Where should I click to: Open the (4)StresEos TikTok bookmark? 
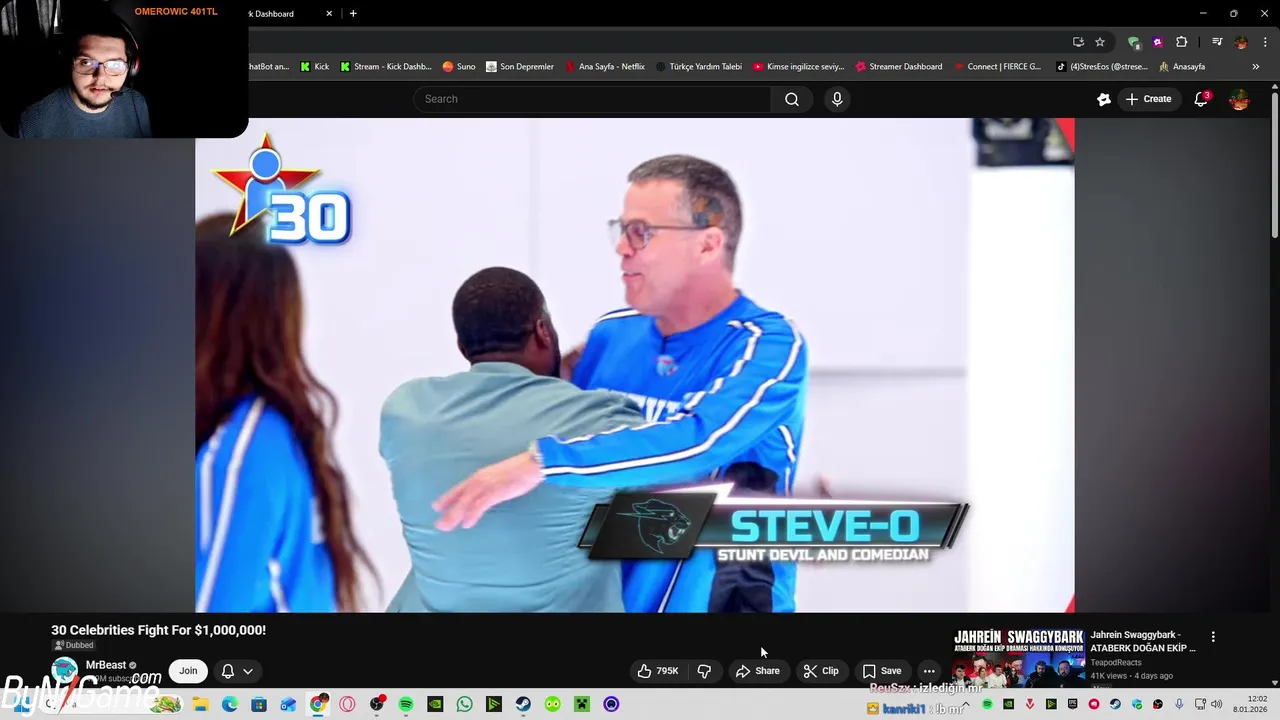point(1101,67)
